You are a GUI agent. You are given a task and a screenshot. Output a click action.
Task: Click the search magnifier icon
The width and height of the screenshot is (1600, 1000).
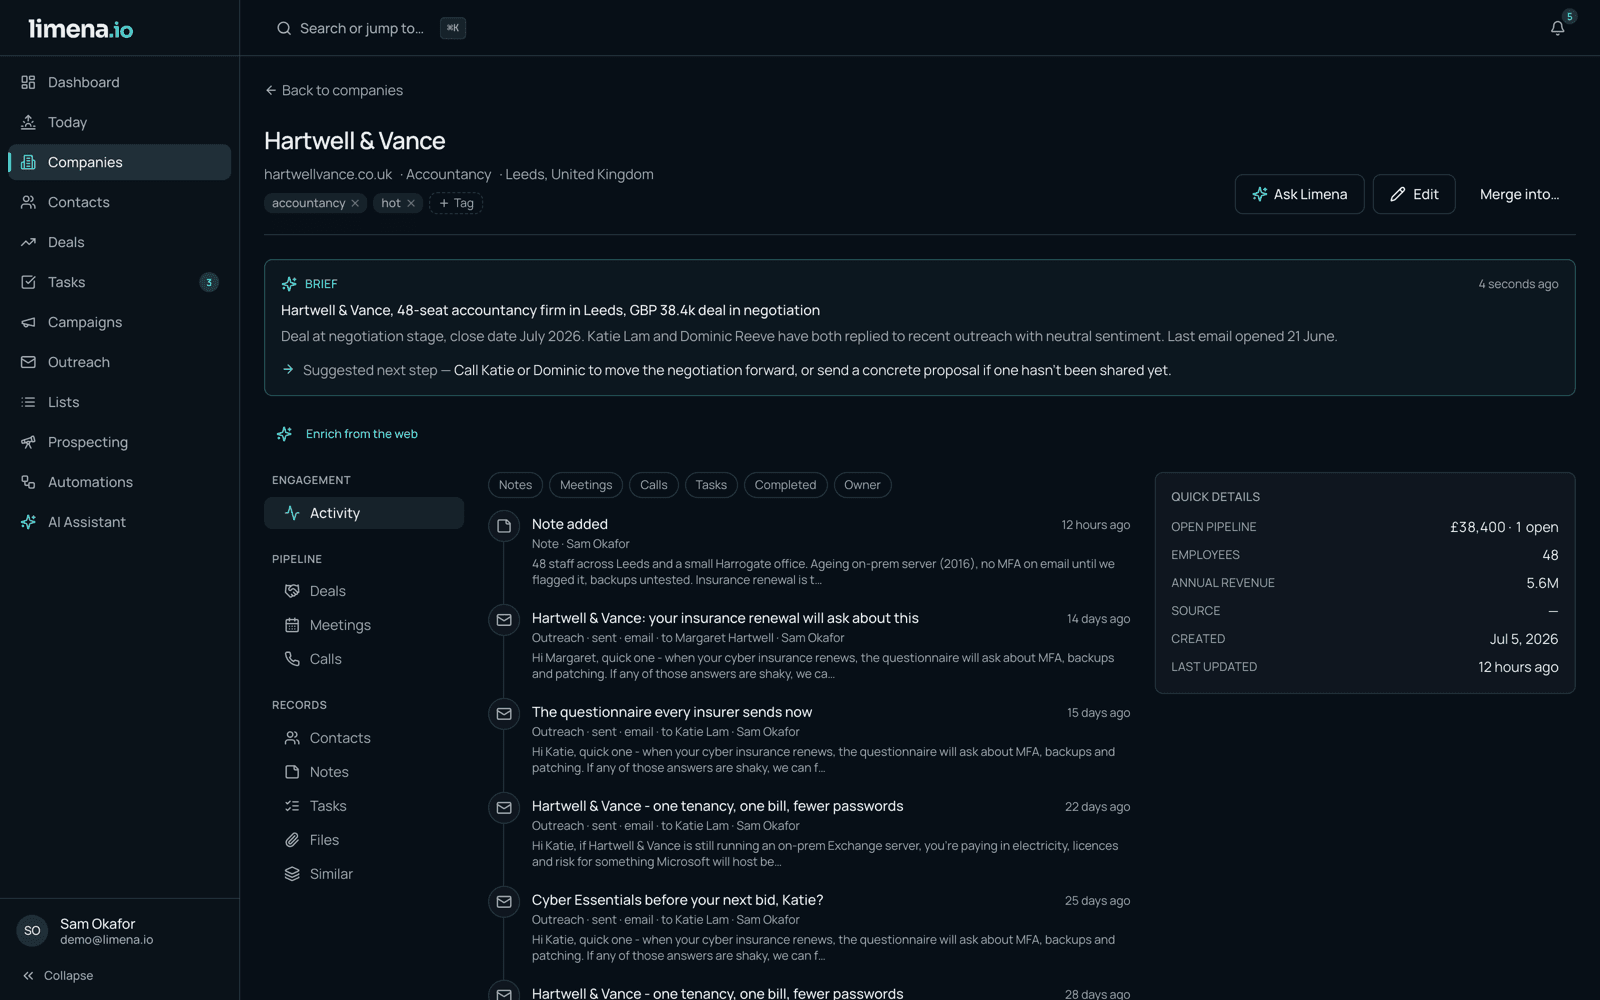click(284, 28)
